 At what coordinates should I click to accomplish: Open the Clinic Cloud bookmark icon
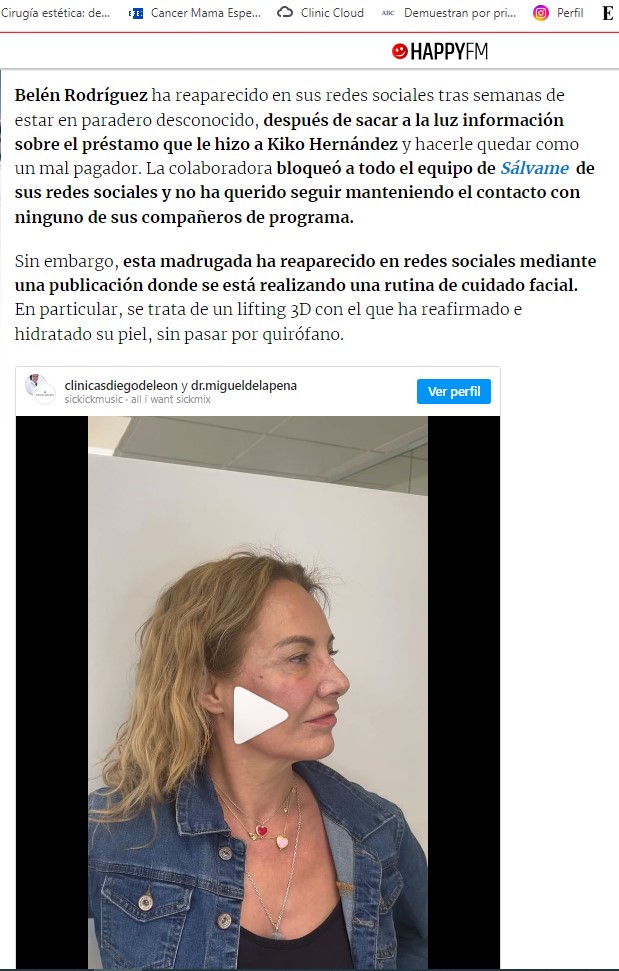[285, 12]
